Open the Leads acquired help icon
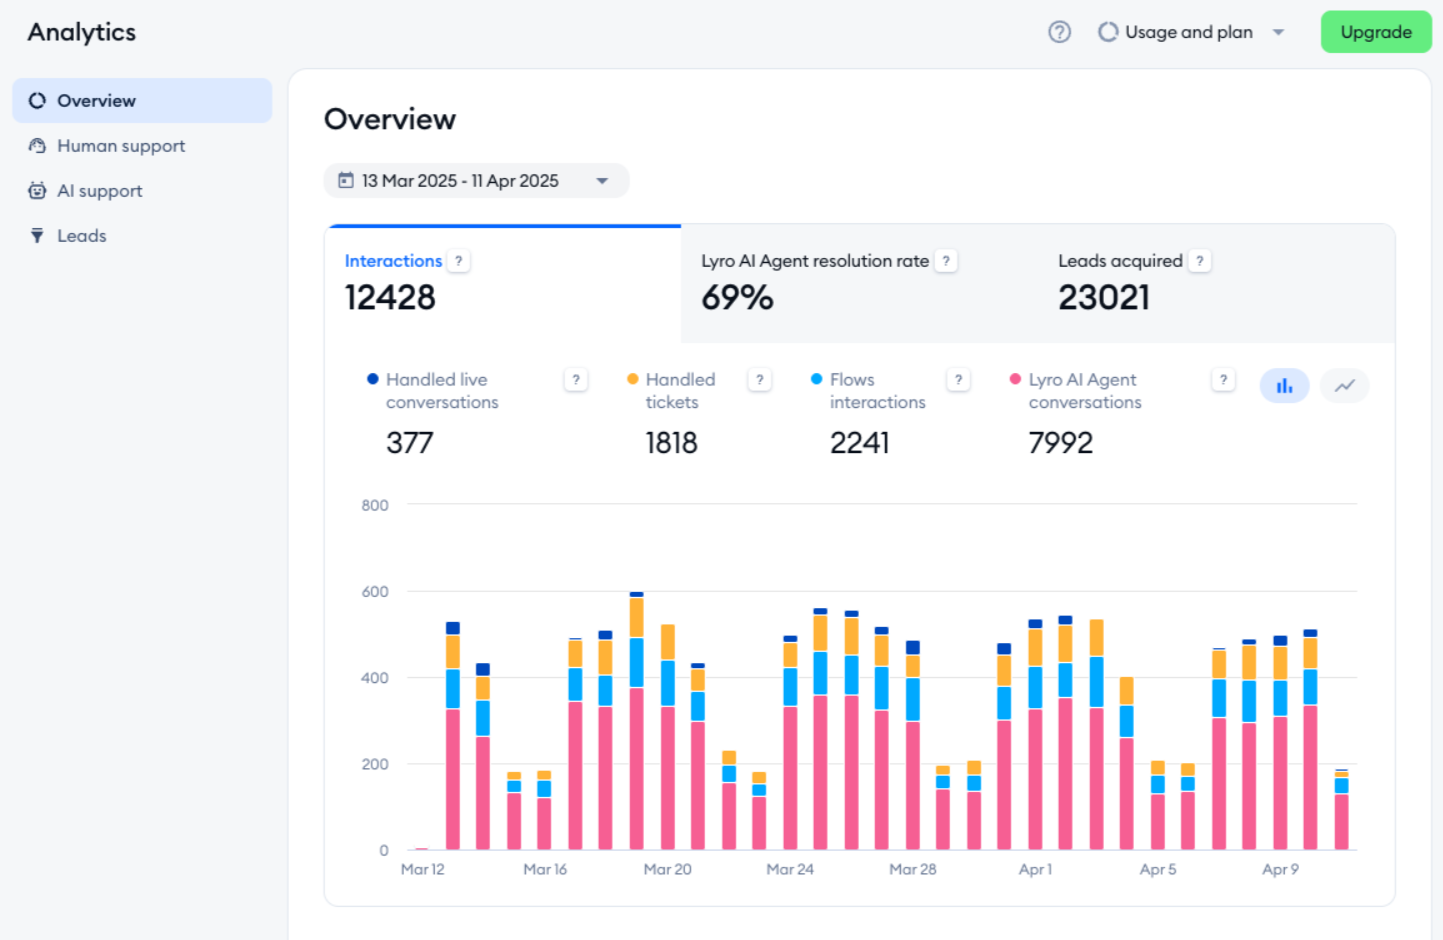Image resolution: width=1443 pixels, height=940 pixels. coord(1200,261)
